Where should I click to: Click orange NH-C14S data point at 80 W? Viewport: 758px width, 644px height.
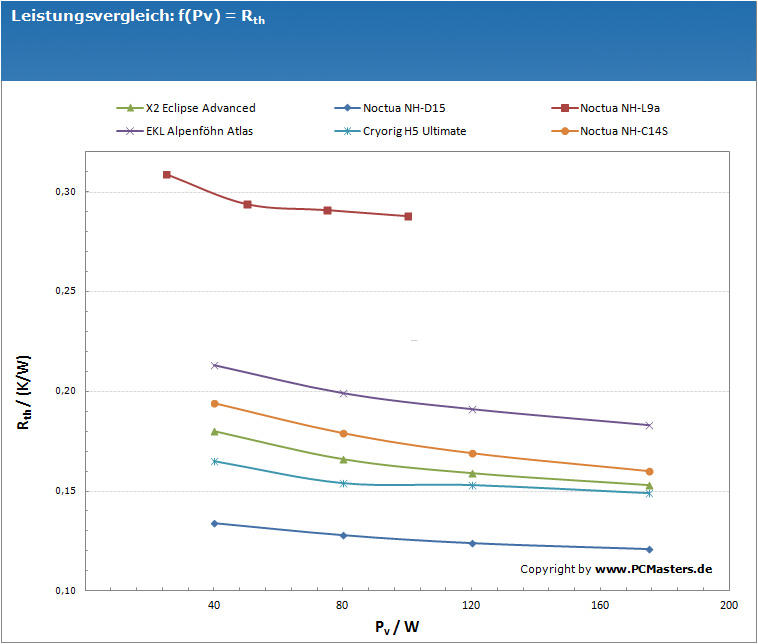[x=344, y=433]
